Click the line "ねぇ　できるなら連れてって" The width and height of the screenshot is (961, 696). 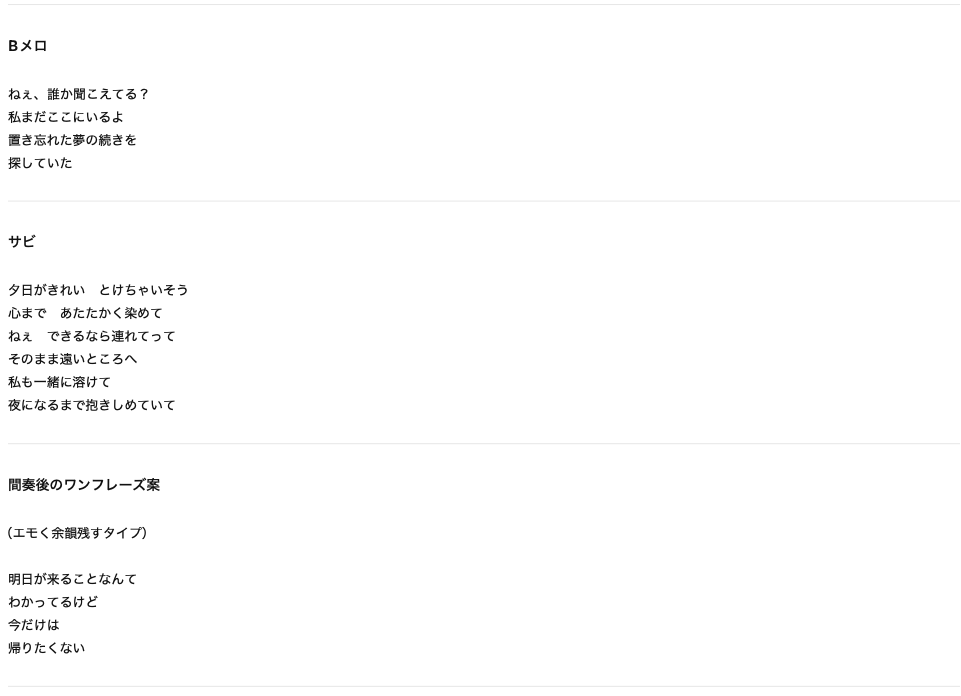click(91, 336)
